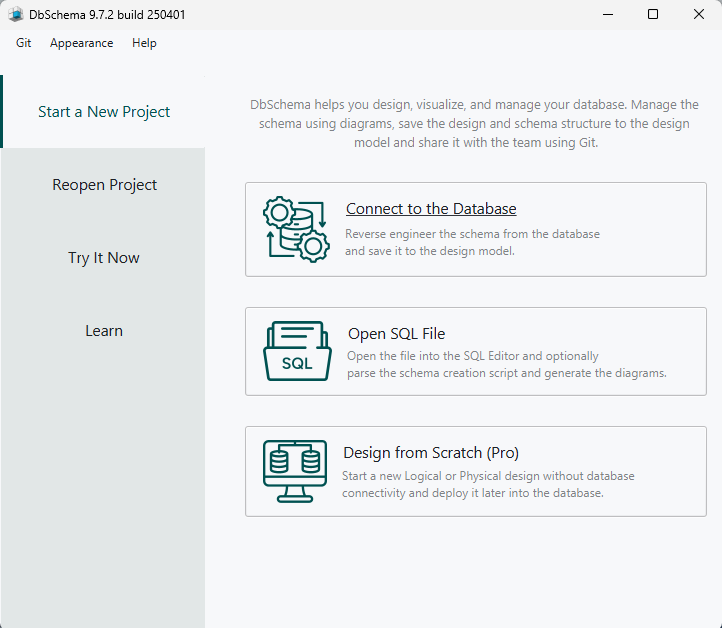Choose the Open SQL File title
The height and width of the screenshot is (628, 722).
coord(396,333)
